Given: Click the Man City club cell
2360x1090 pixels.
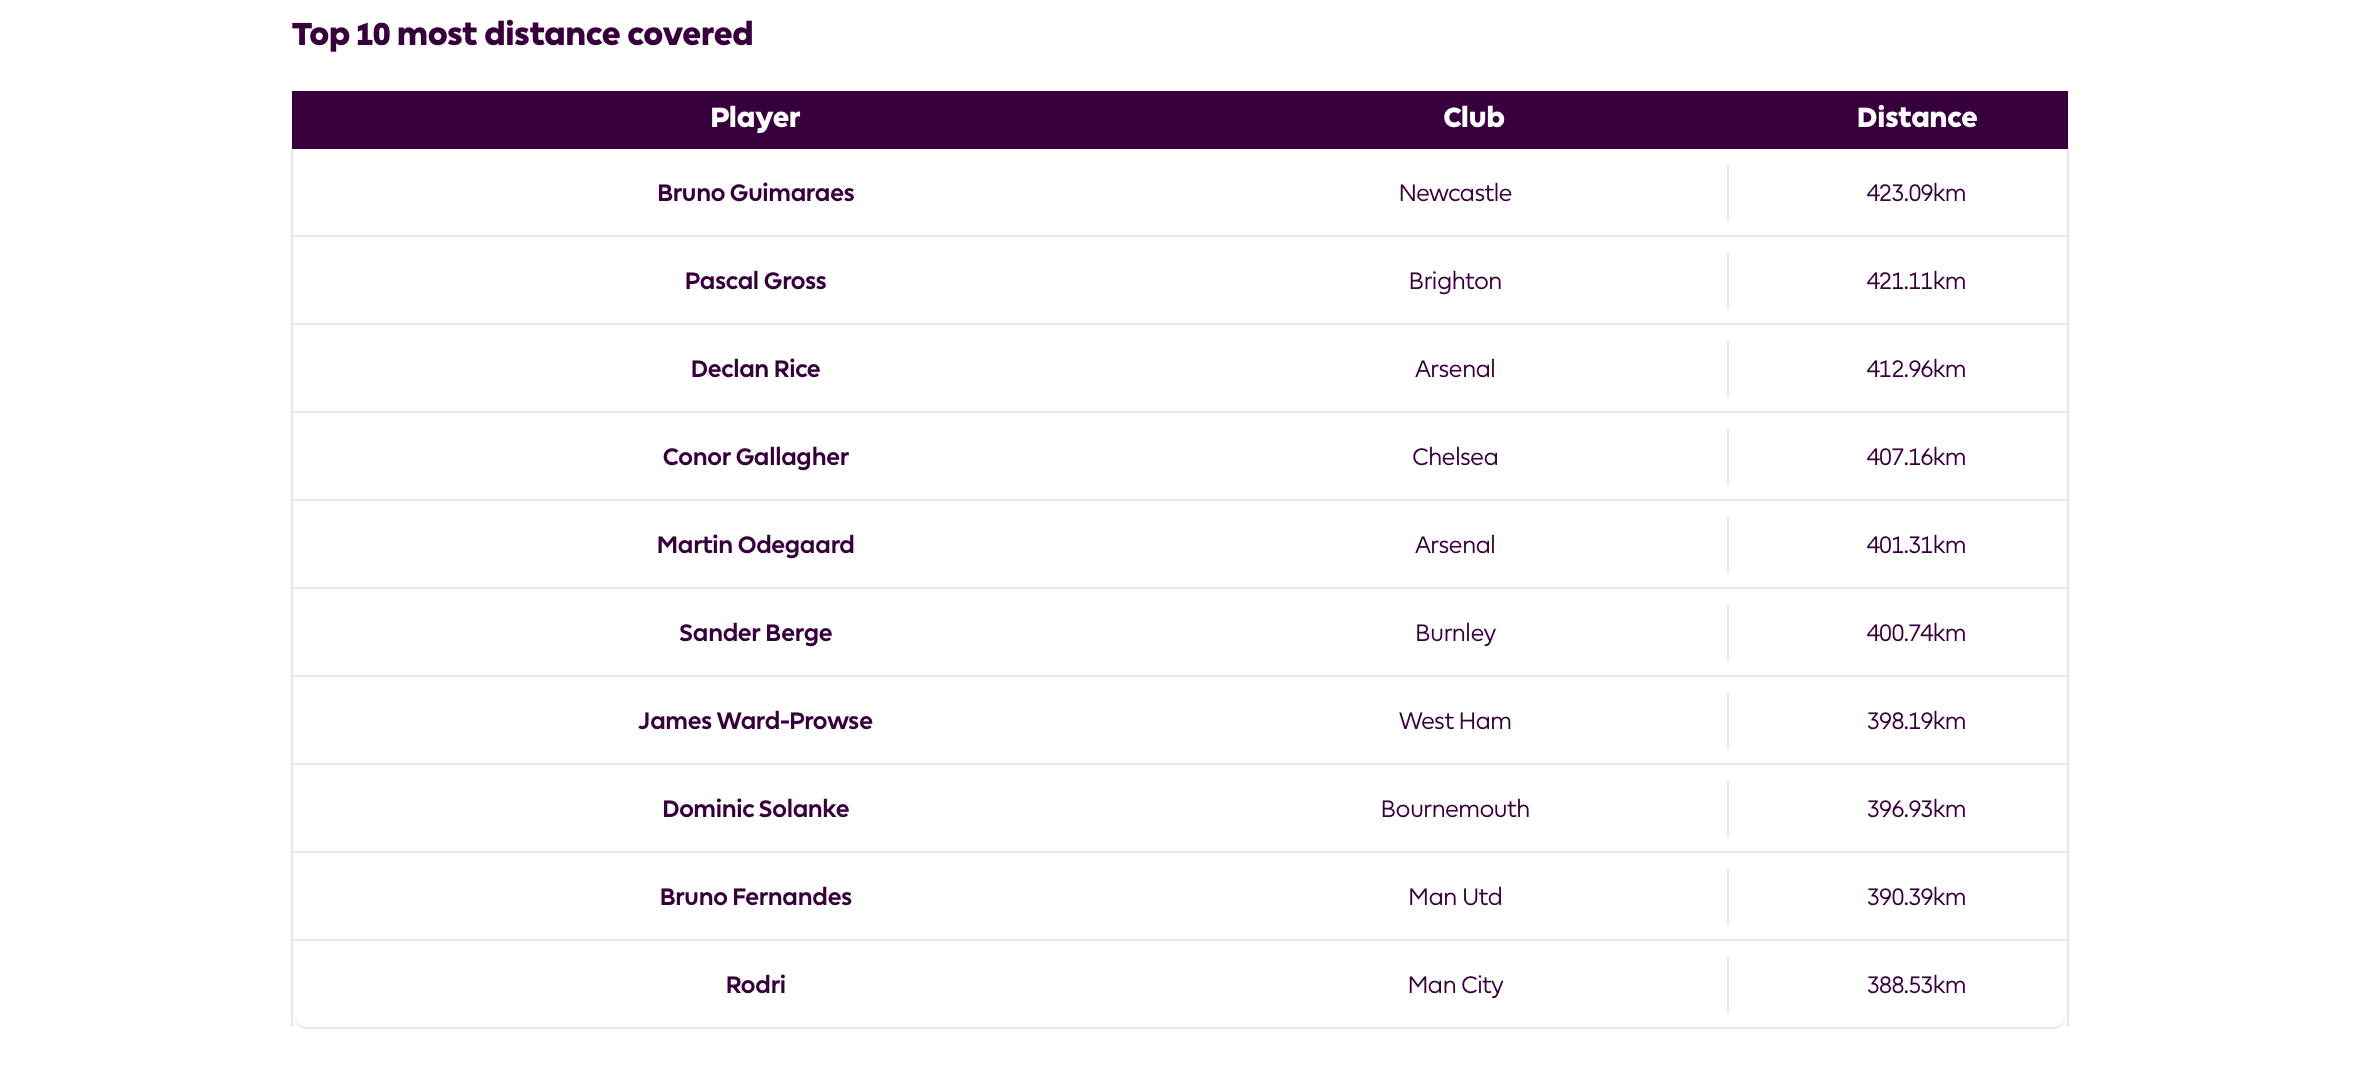Looking at the screenshot, I should point(1455,985).
